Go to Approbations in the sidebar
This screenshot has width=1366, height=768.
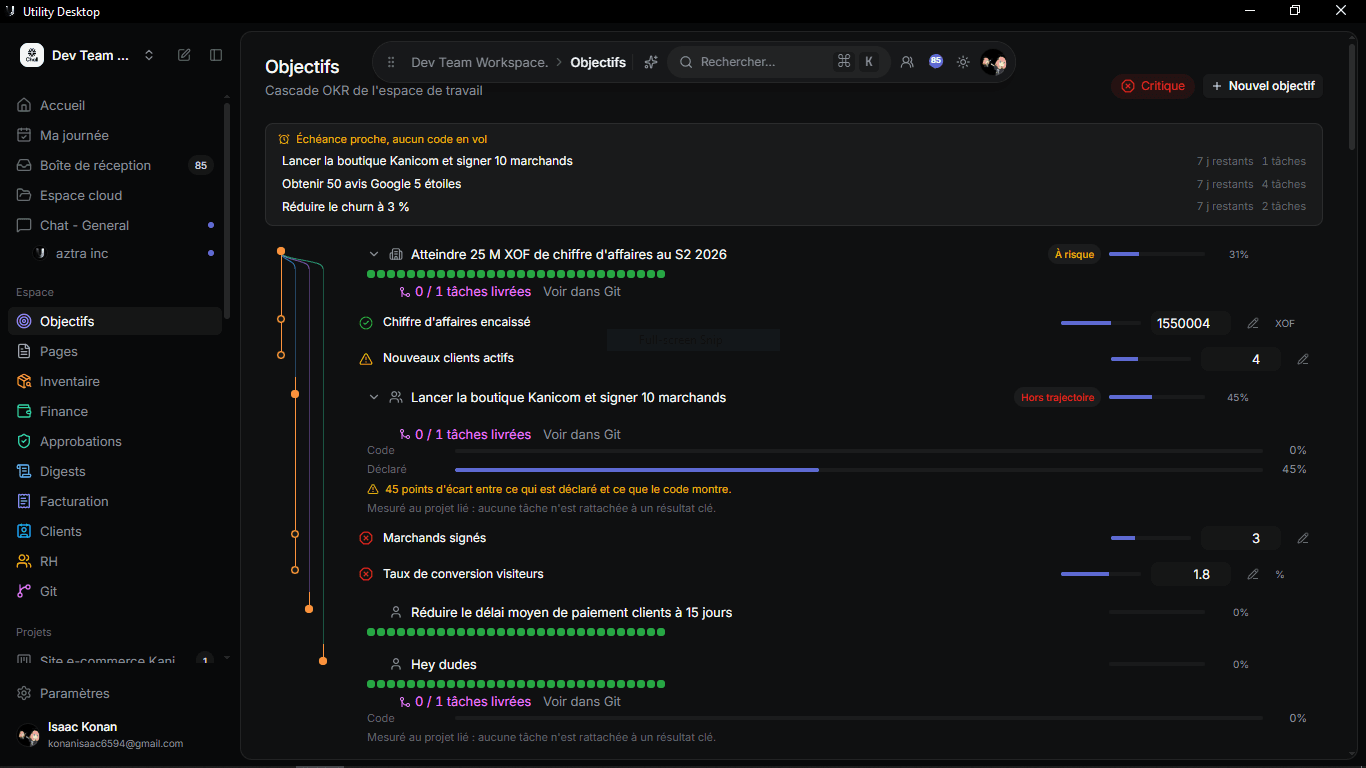(x=115, y=441)
